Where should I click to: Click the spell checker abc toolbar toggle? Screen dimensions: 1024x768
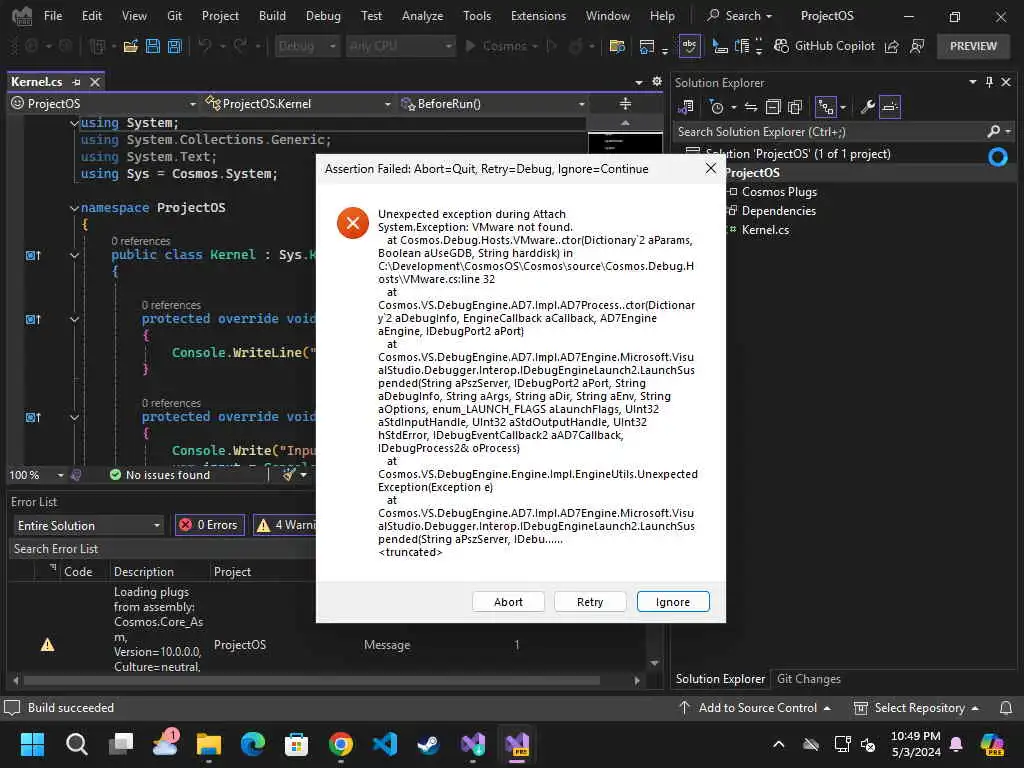[690, 46]
